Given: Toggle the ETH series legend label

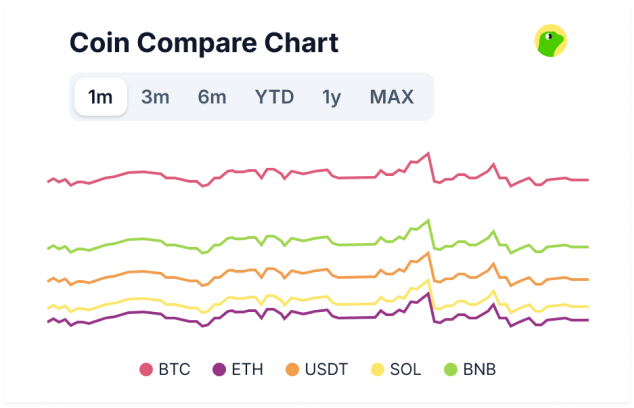Looking at the screenshot, I should (x=247, y=370).
